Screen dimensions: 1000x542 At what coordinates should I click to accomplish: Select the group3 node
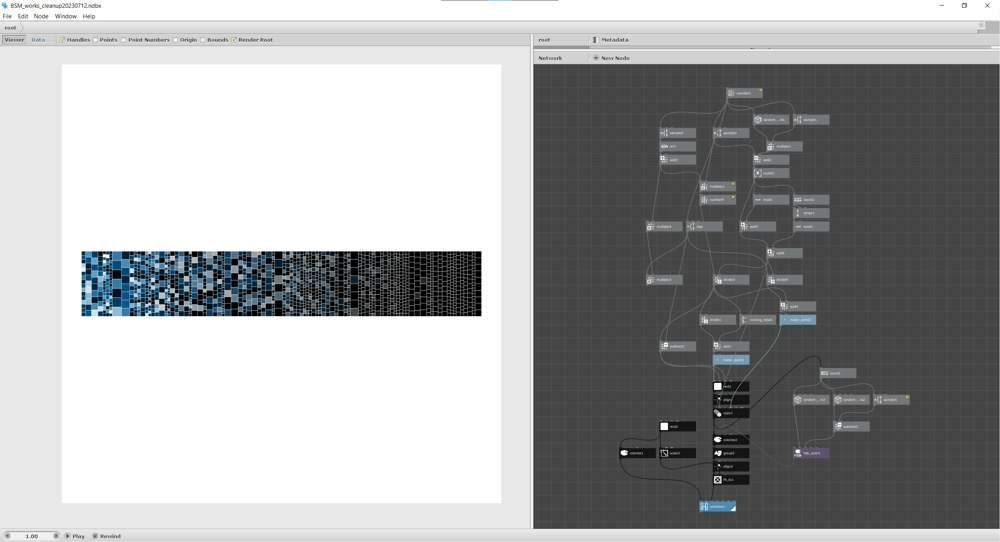(x=731, y=453)
